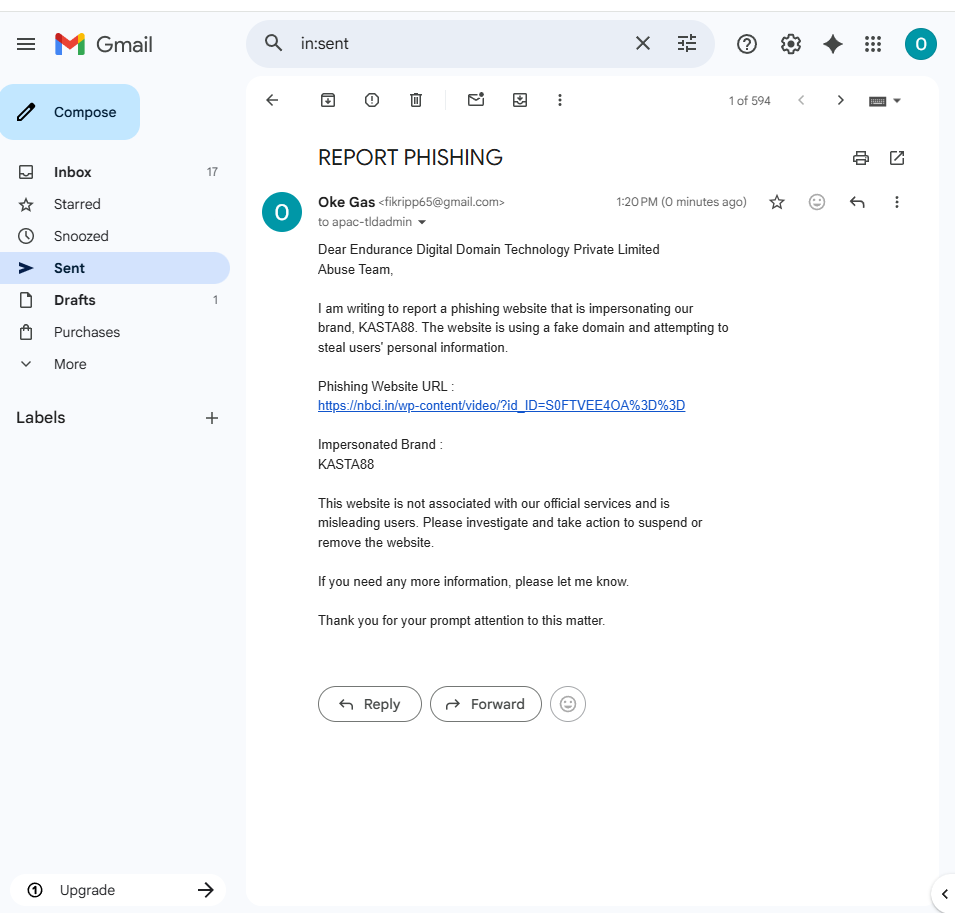The image size is (955, 913).
Task: Click the 1 of 594 counter
Action: 750,101
